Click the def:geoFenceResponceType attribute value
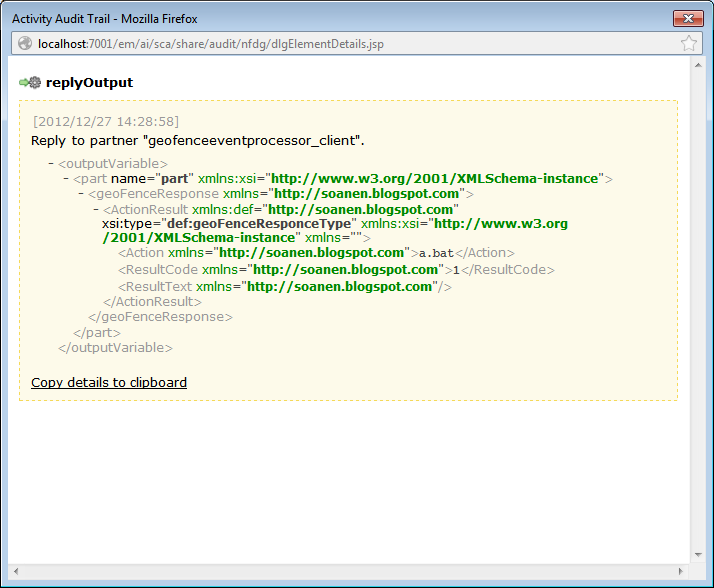 [x=259, y=224]
